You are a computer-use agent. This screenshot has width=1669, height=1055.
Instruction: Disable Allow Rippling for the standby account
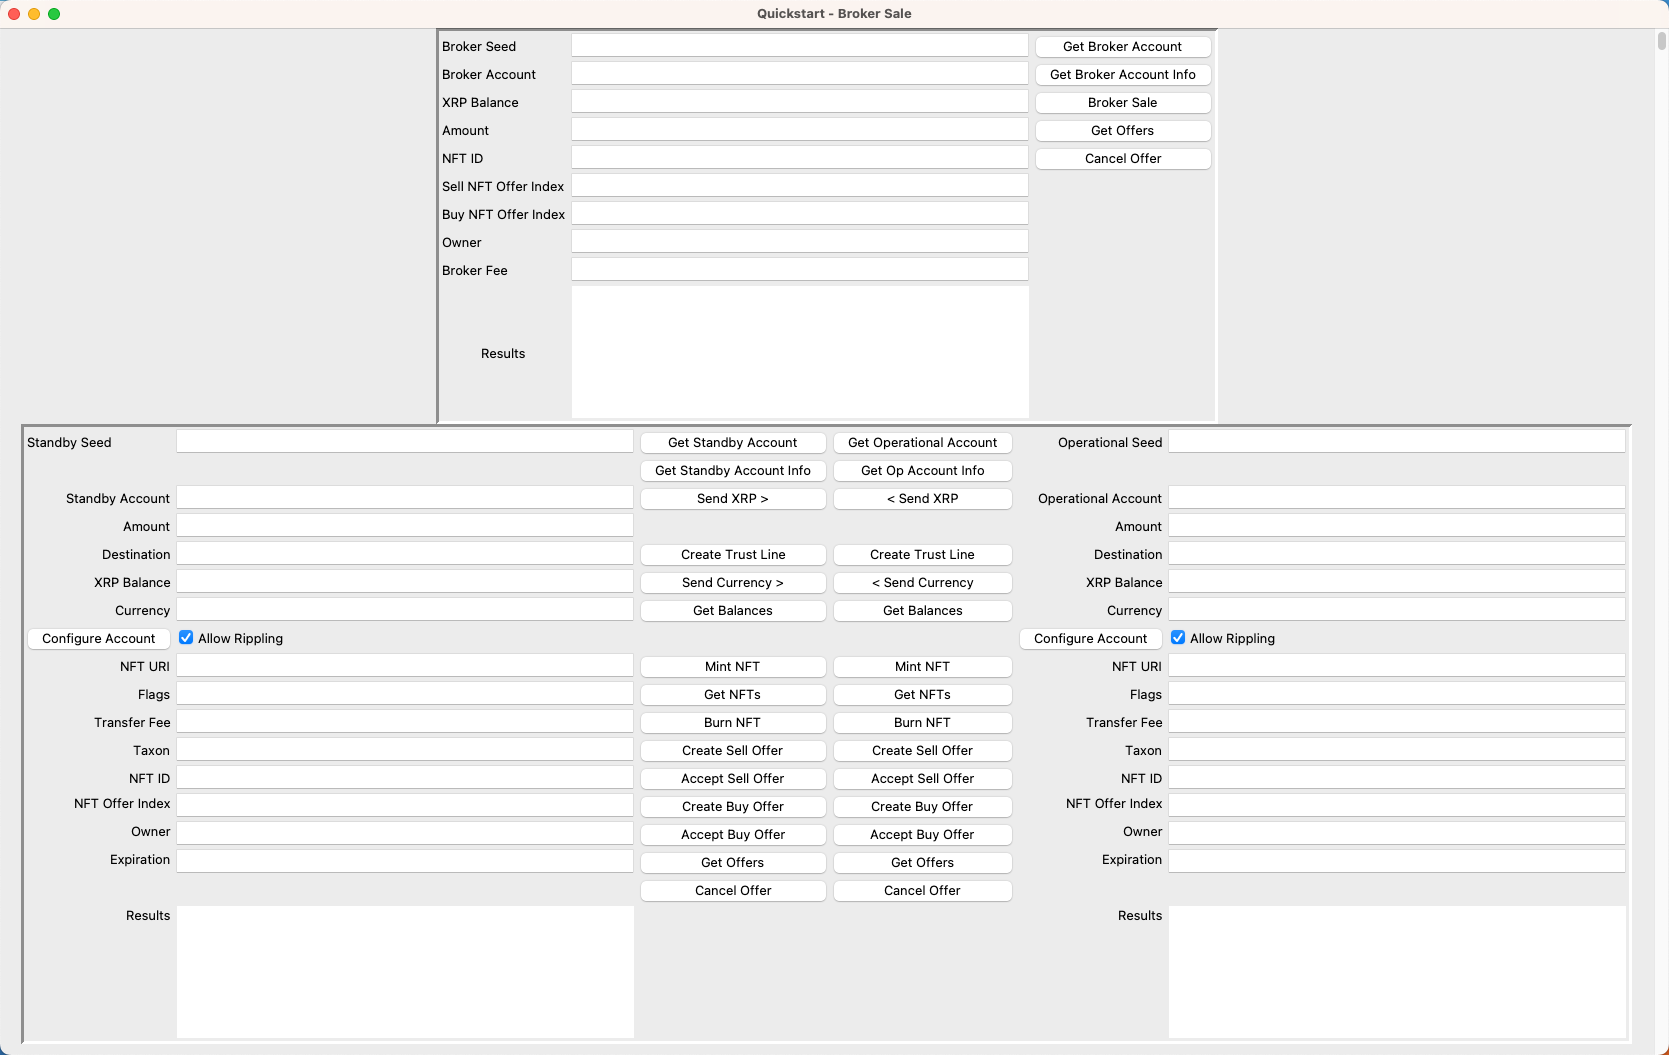pos(186,637)
